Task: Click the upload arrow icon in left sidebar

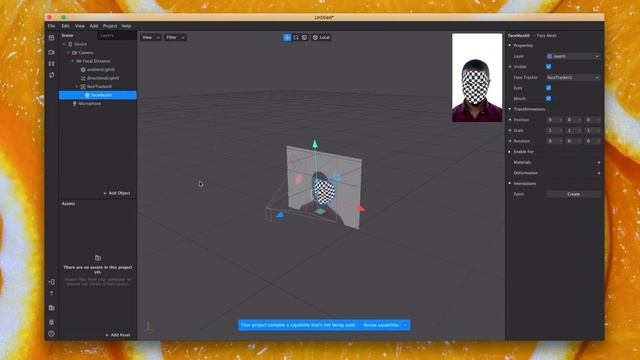Action: [x=51, y=293]
